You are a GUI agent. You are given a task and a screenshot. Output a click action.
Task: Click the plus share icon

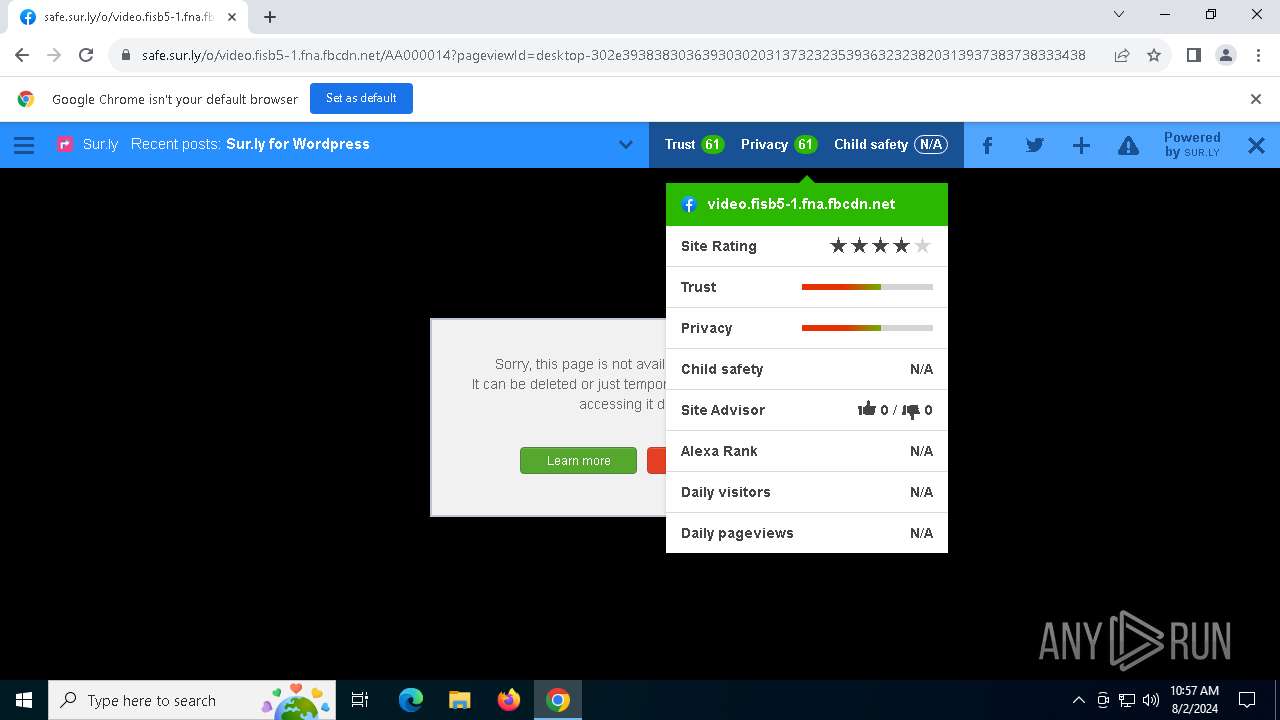click(1081, 145)
